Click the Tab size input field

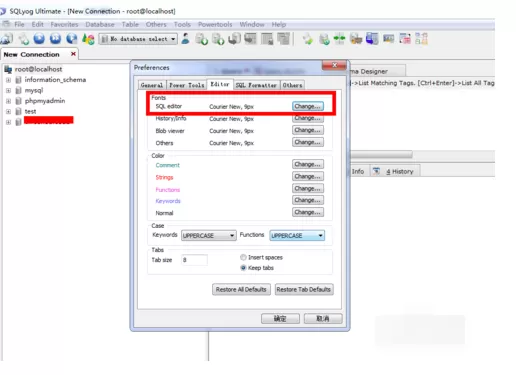(x=194, y=260)
